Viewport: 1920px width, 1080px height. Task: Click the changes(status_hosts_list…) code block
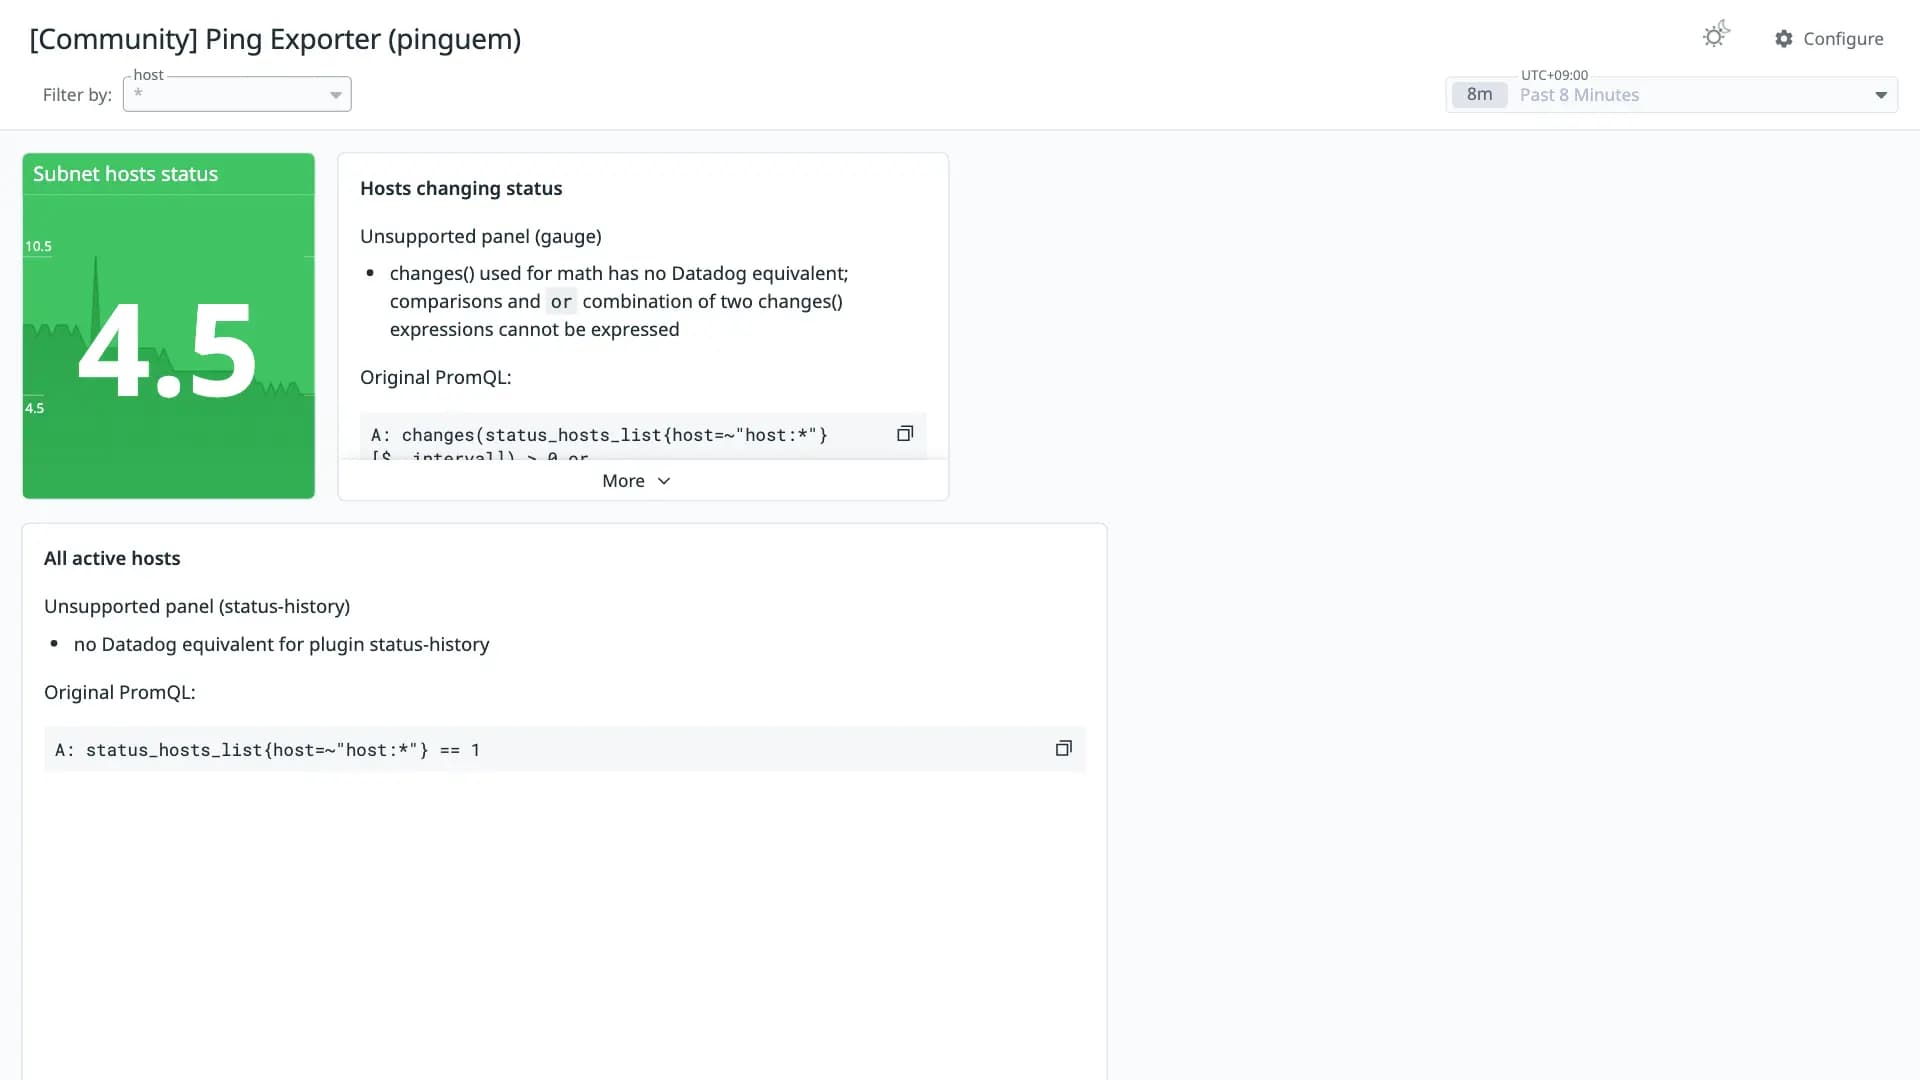coord(643,437)
